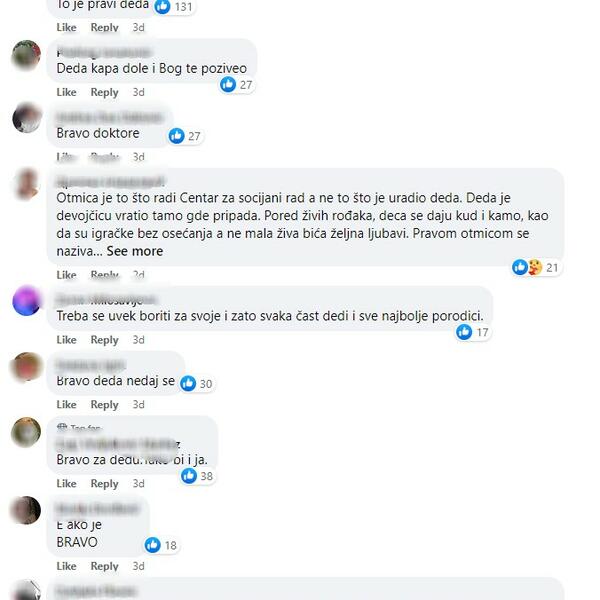Image resolution: width=600 pixels, height=600 pixels.
Task: Like the 'Treba se uvek boriti' comment
Action: coord(67,340)
